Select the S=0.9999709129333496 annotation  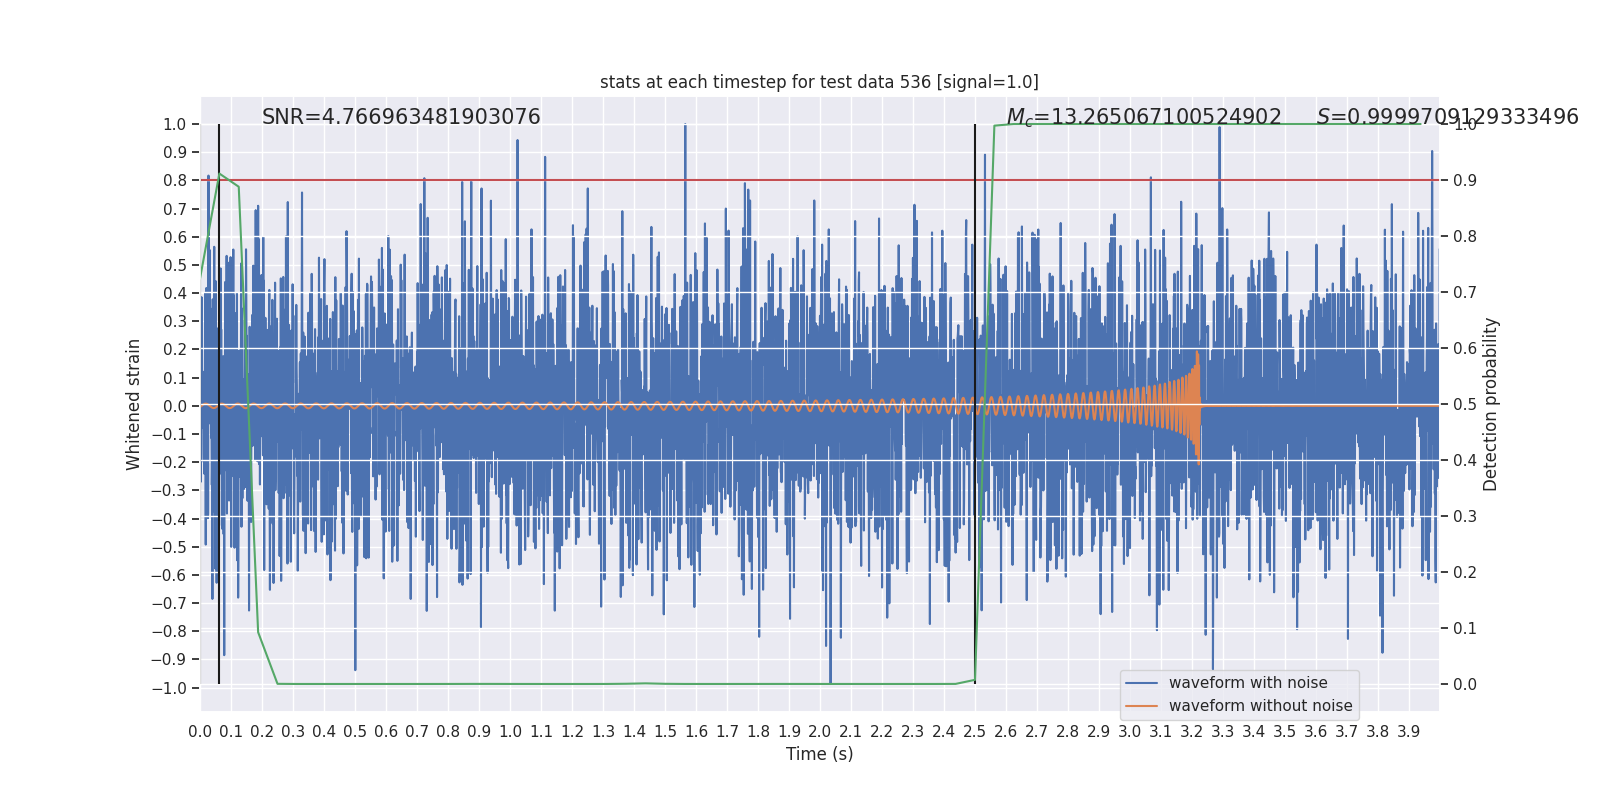tap(1448, 117)
